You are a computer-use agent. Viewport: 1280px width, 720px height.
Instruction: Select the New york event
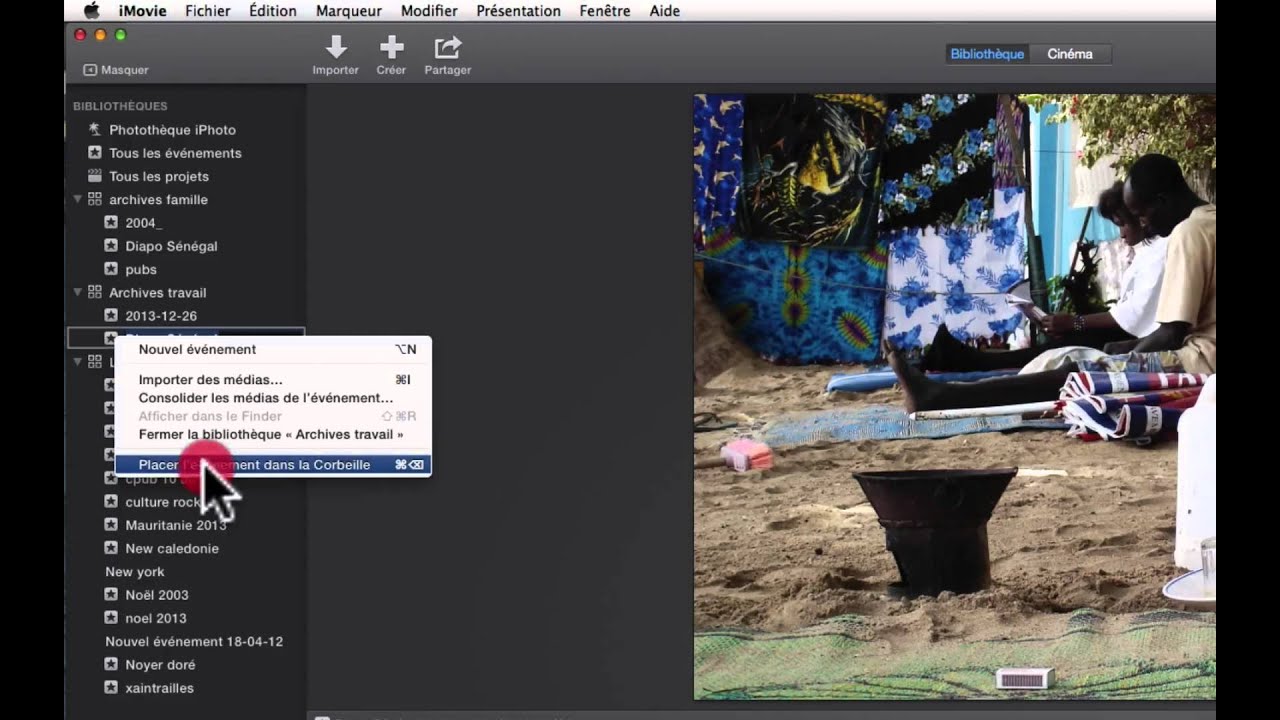135,572
